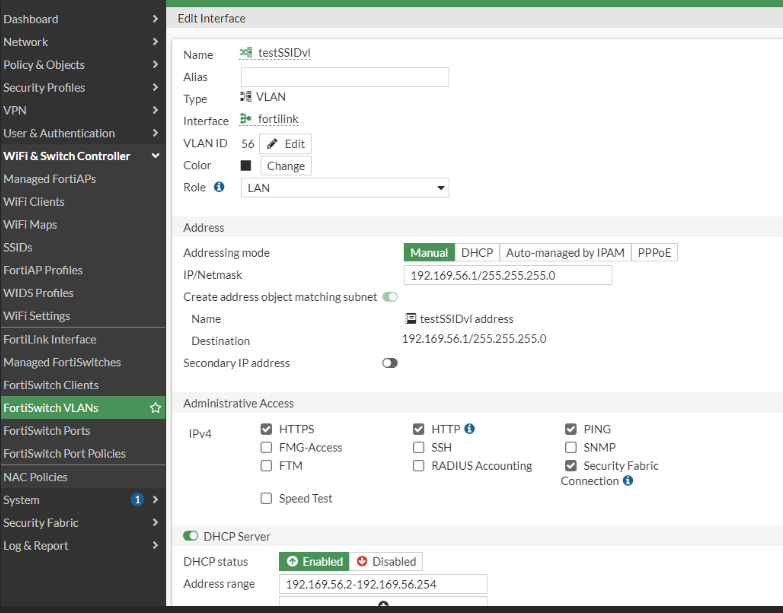
Task: Check the Speed Test checkbox
Action: click(266, 498)
